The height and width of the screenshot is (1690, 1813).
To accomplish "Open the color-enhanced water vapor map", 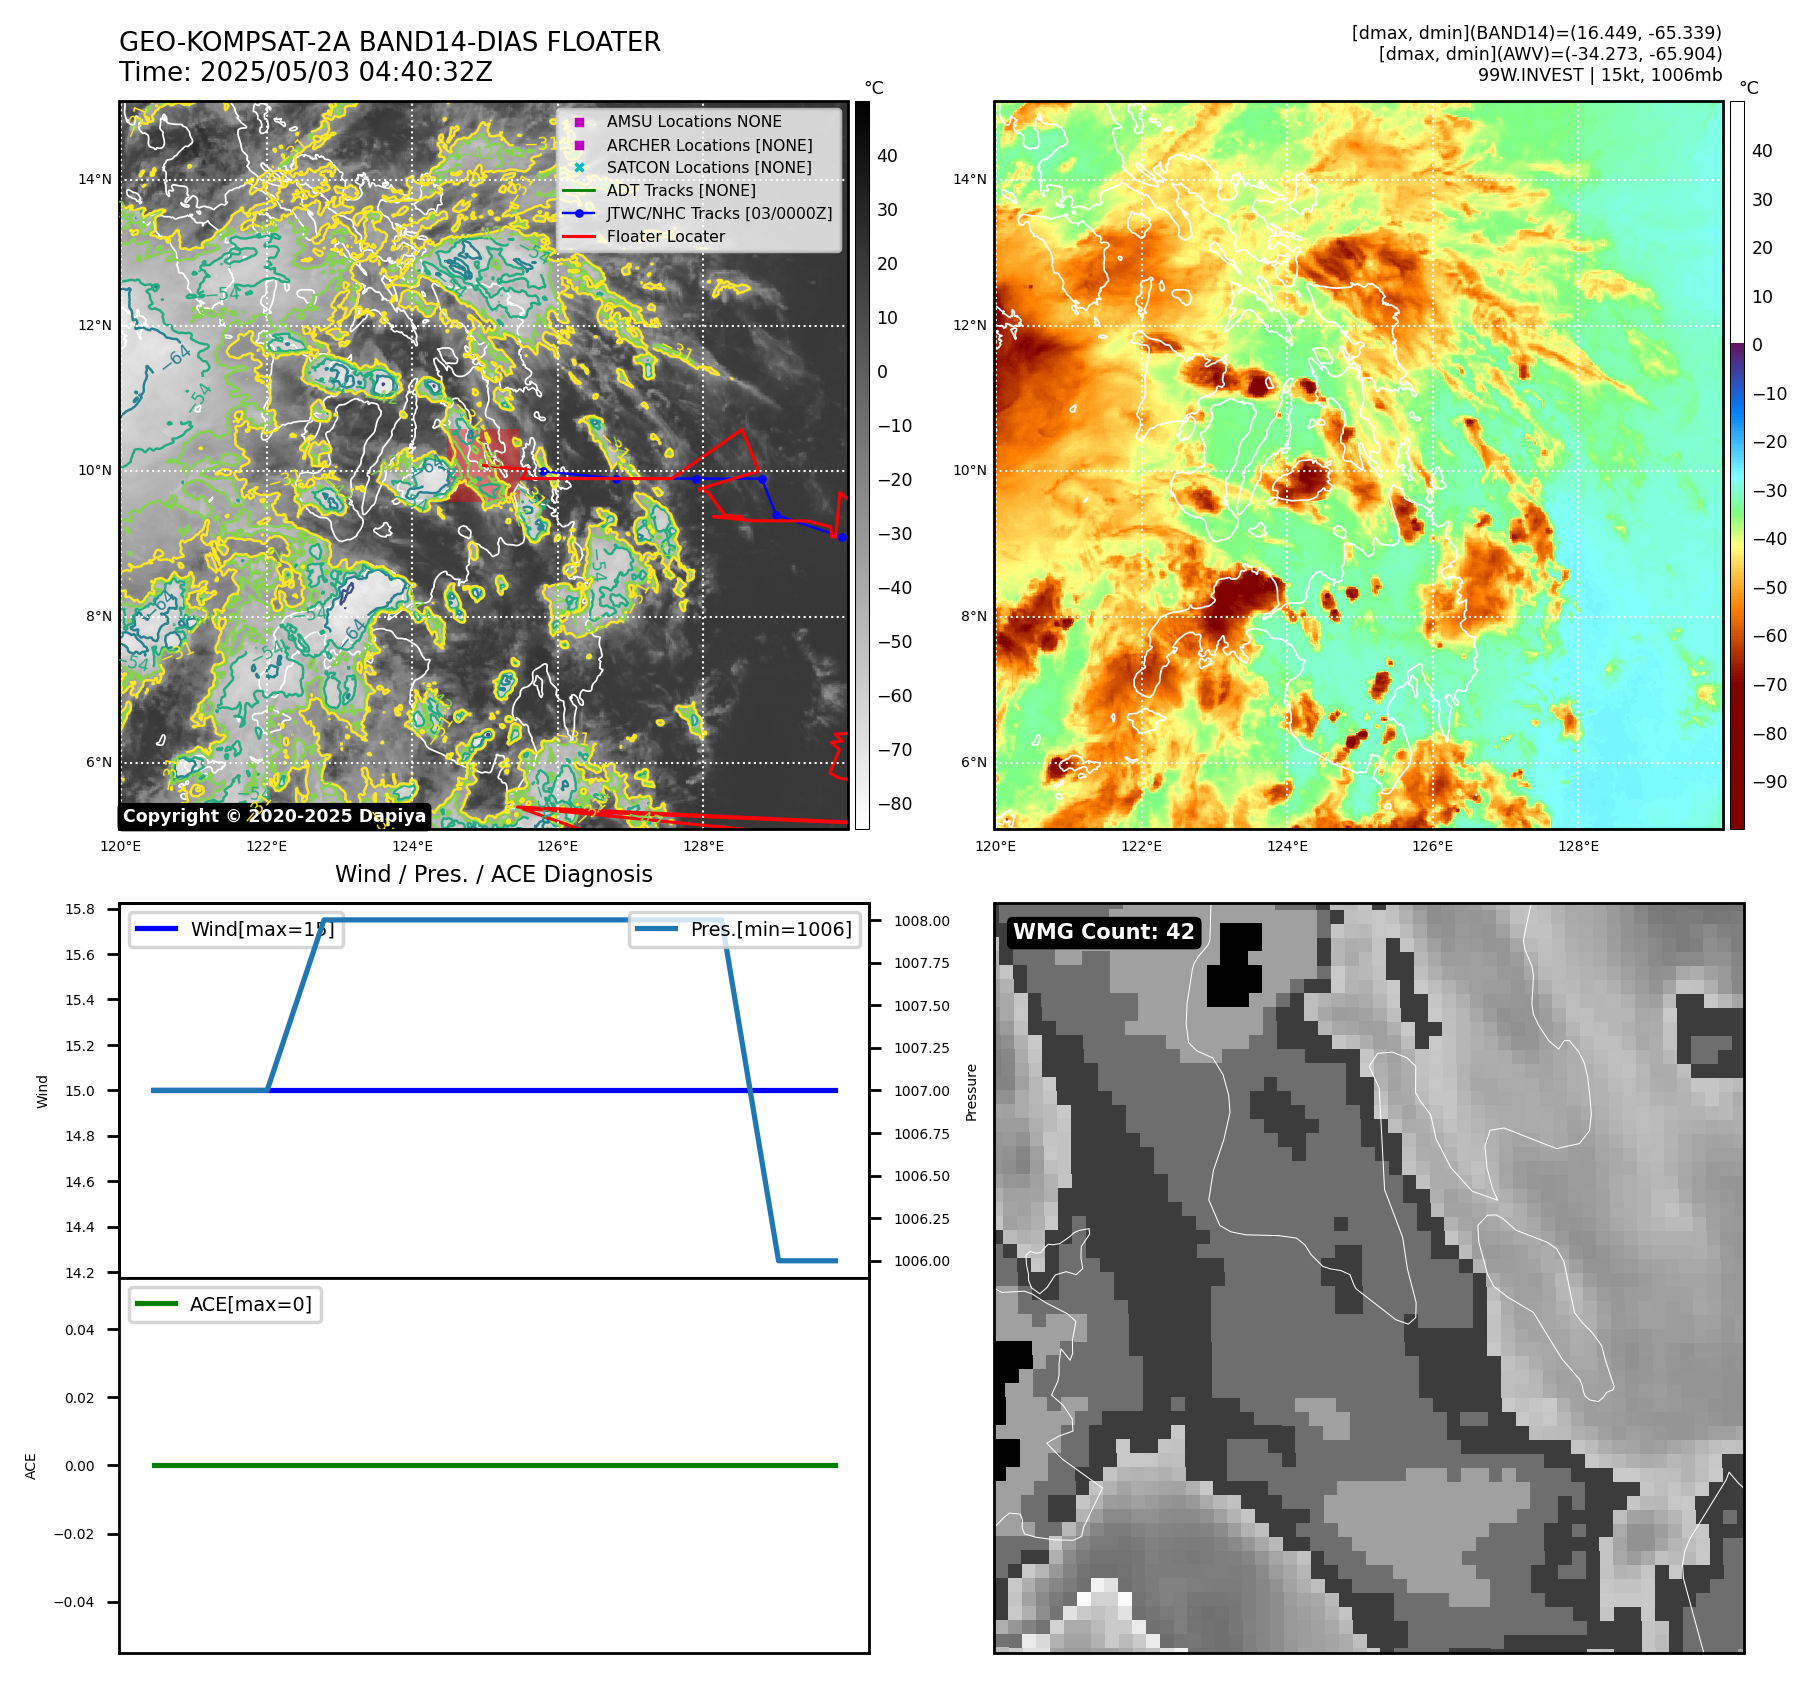I will tap(1359, 465).
